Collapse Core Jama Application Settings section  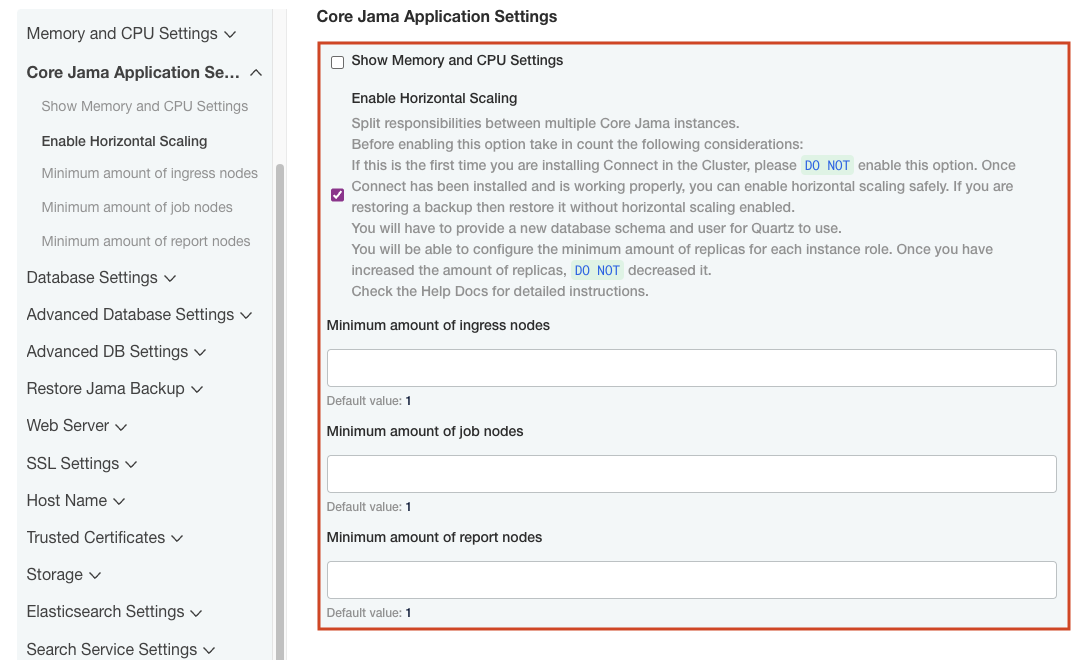point(144,72)
